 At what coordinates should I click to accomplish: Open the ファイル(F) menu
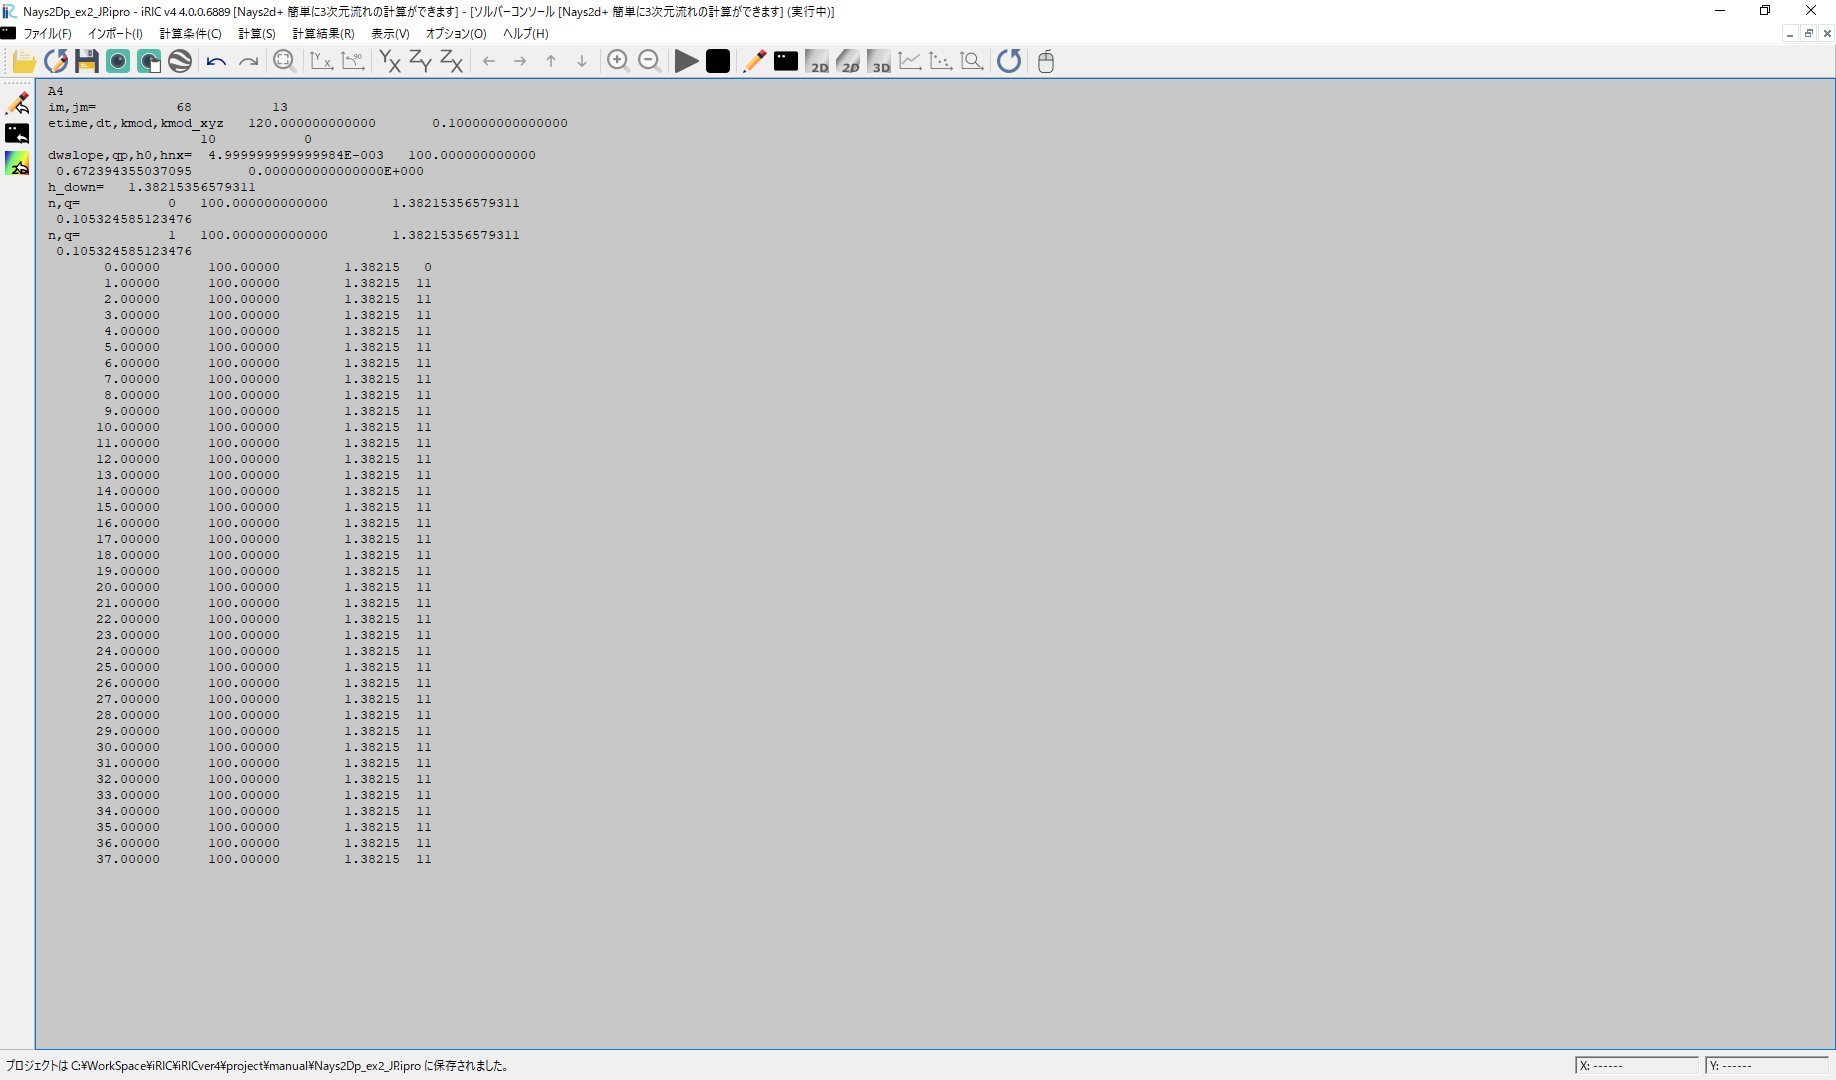click(47, 34)
